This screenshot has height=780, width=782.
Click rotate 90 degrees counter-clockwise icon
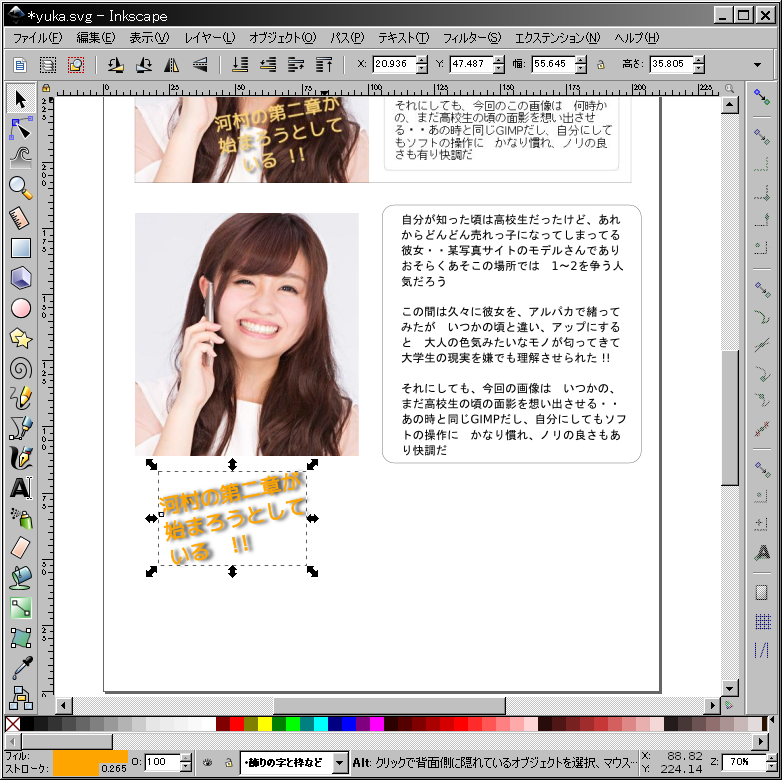coord(115,64)
